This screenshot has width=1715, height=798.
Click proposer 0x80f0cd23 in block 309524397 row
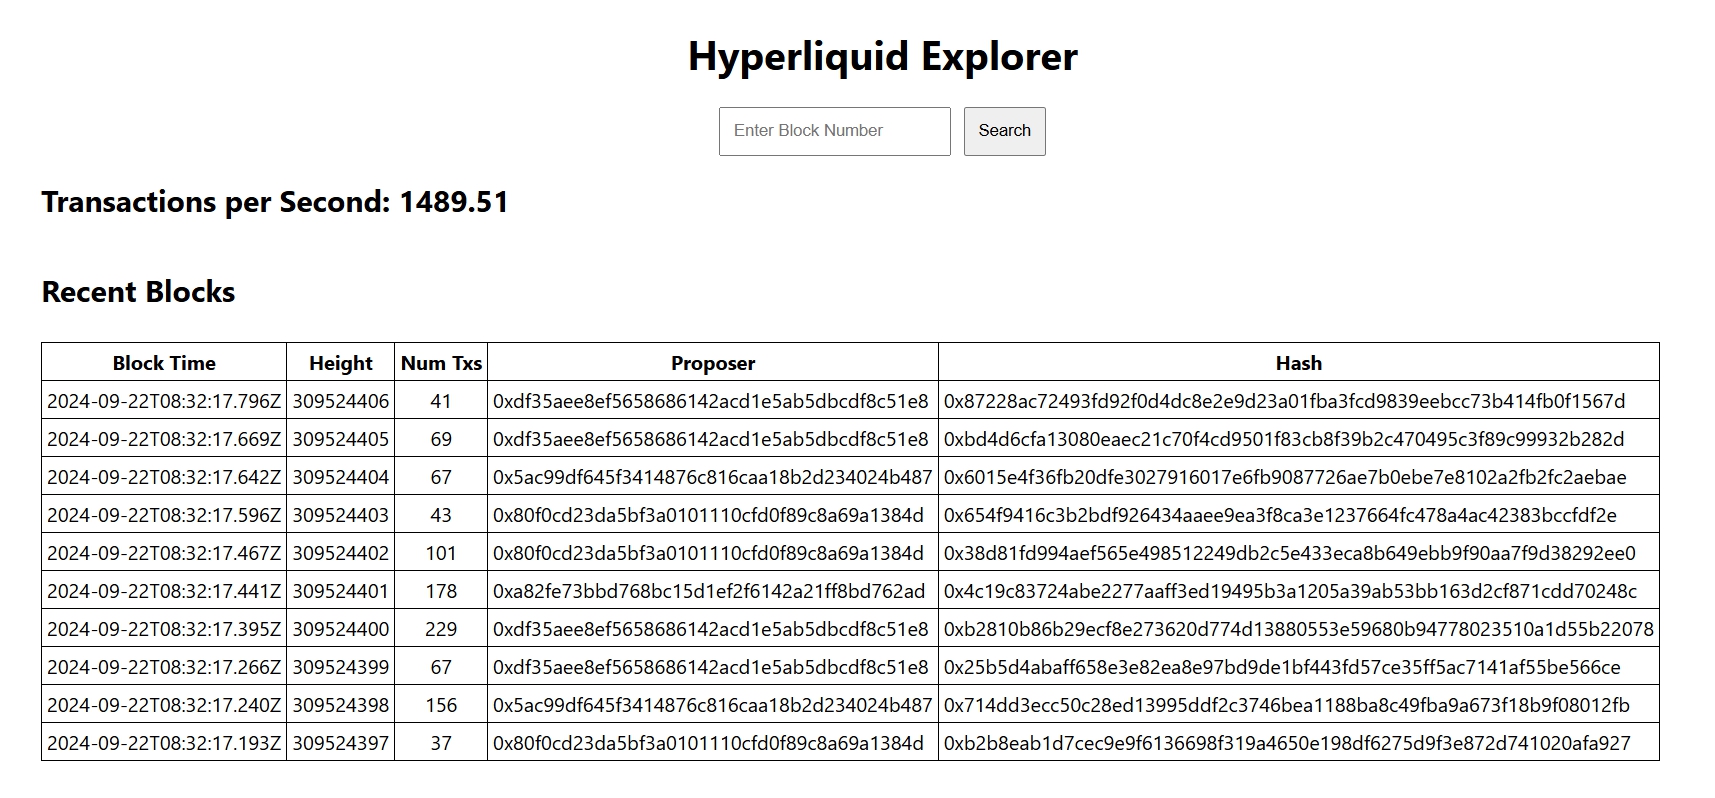click(x=709, y=743)
